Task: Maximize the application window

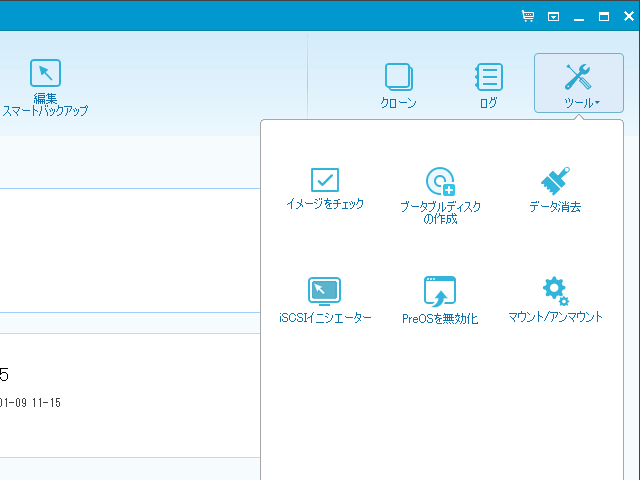Action: pyautogui.click(x=604, y=16)
